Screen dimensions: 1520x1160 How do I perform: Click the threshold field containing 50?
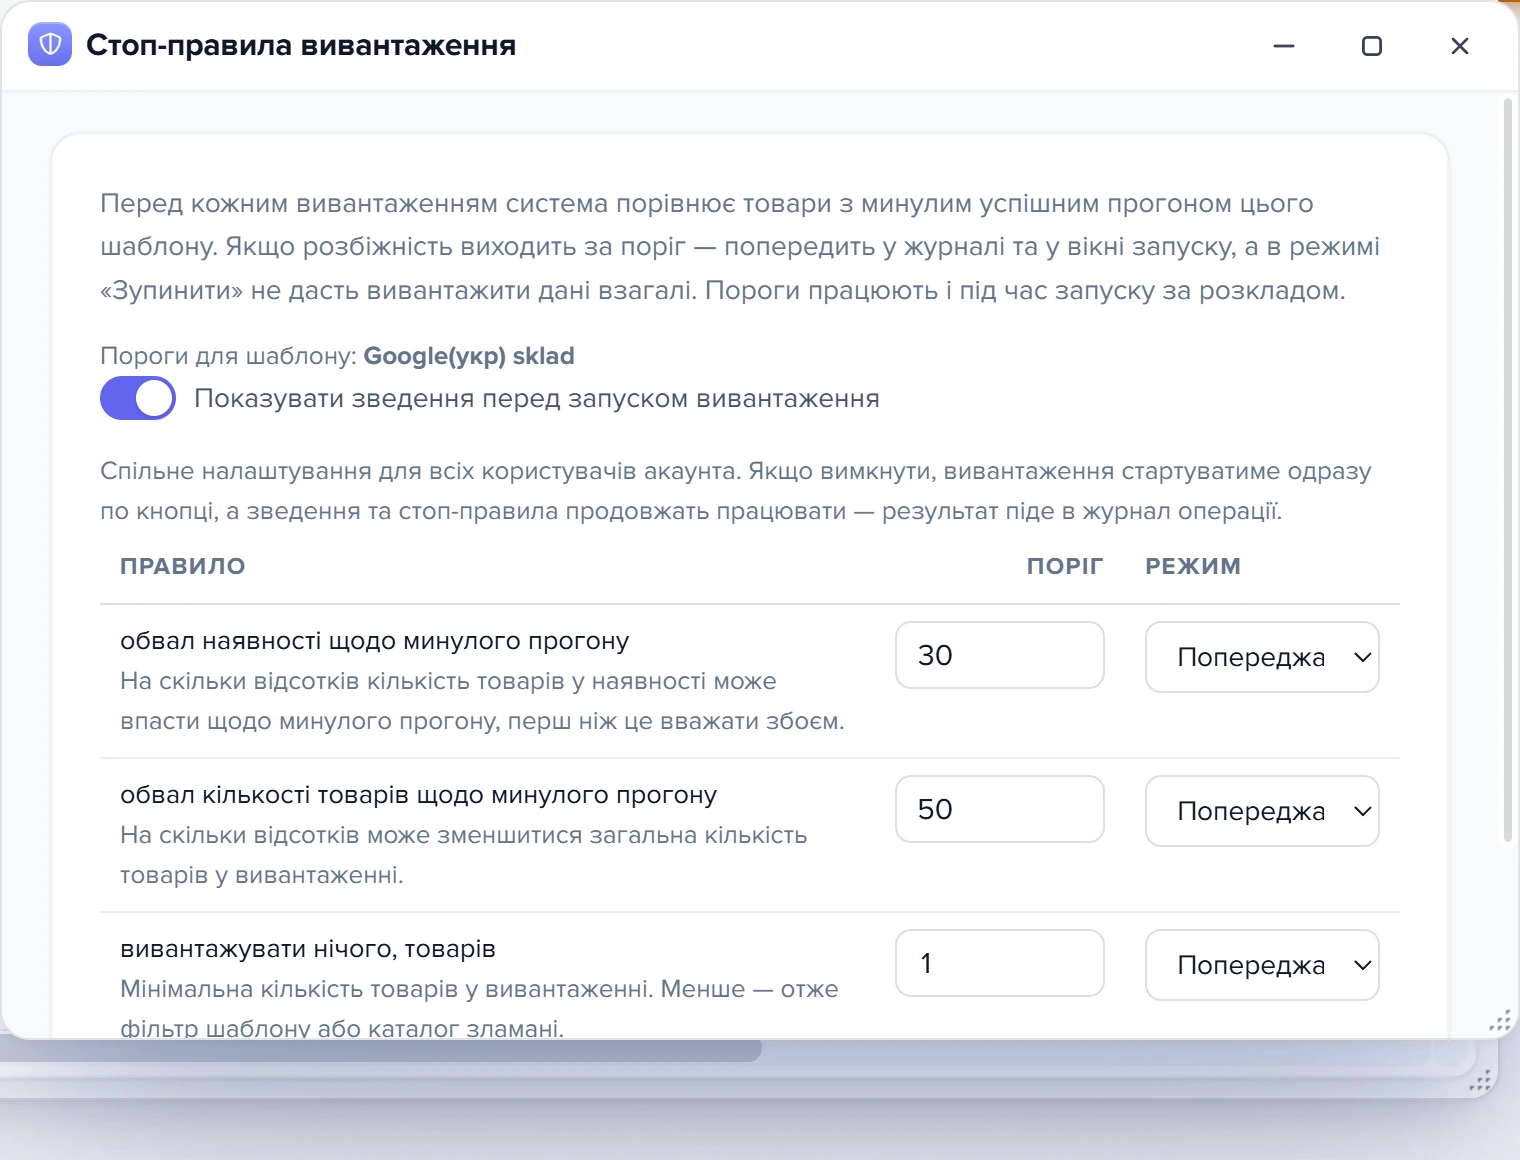[x=1000, y=809]
